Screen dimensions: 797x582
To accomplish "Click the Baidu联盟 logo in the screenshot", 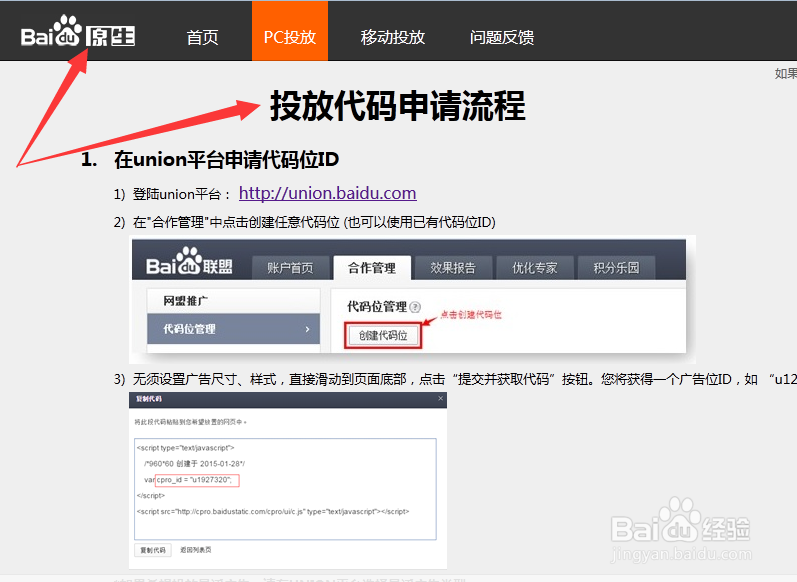I will coord(189,262).
